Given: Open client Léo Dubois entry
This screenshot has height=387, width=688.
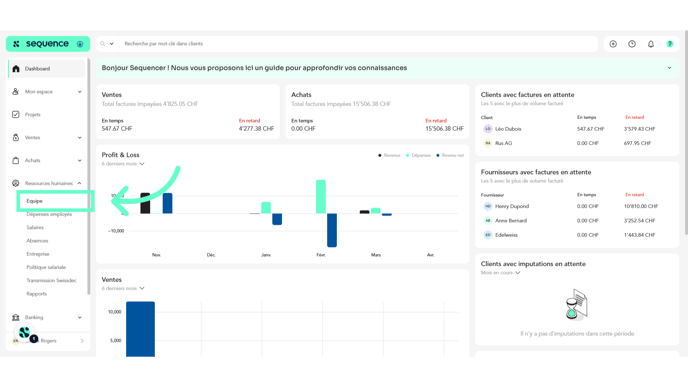Looking at the screenshot, I should (508, 129).
